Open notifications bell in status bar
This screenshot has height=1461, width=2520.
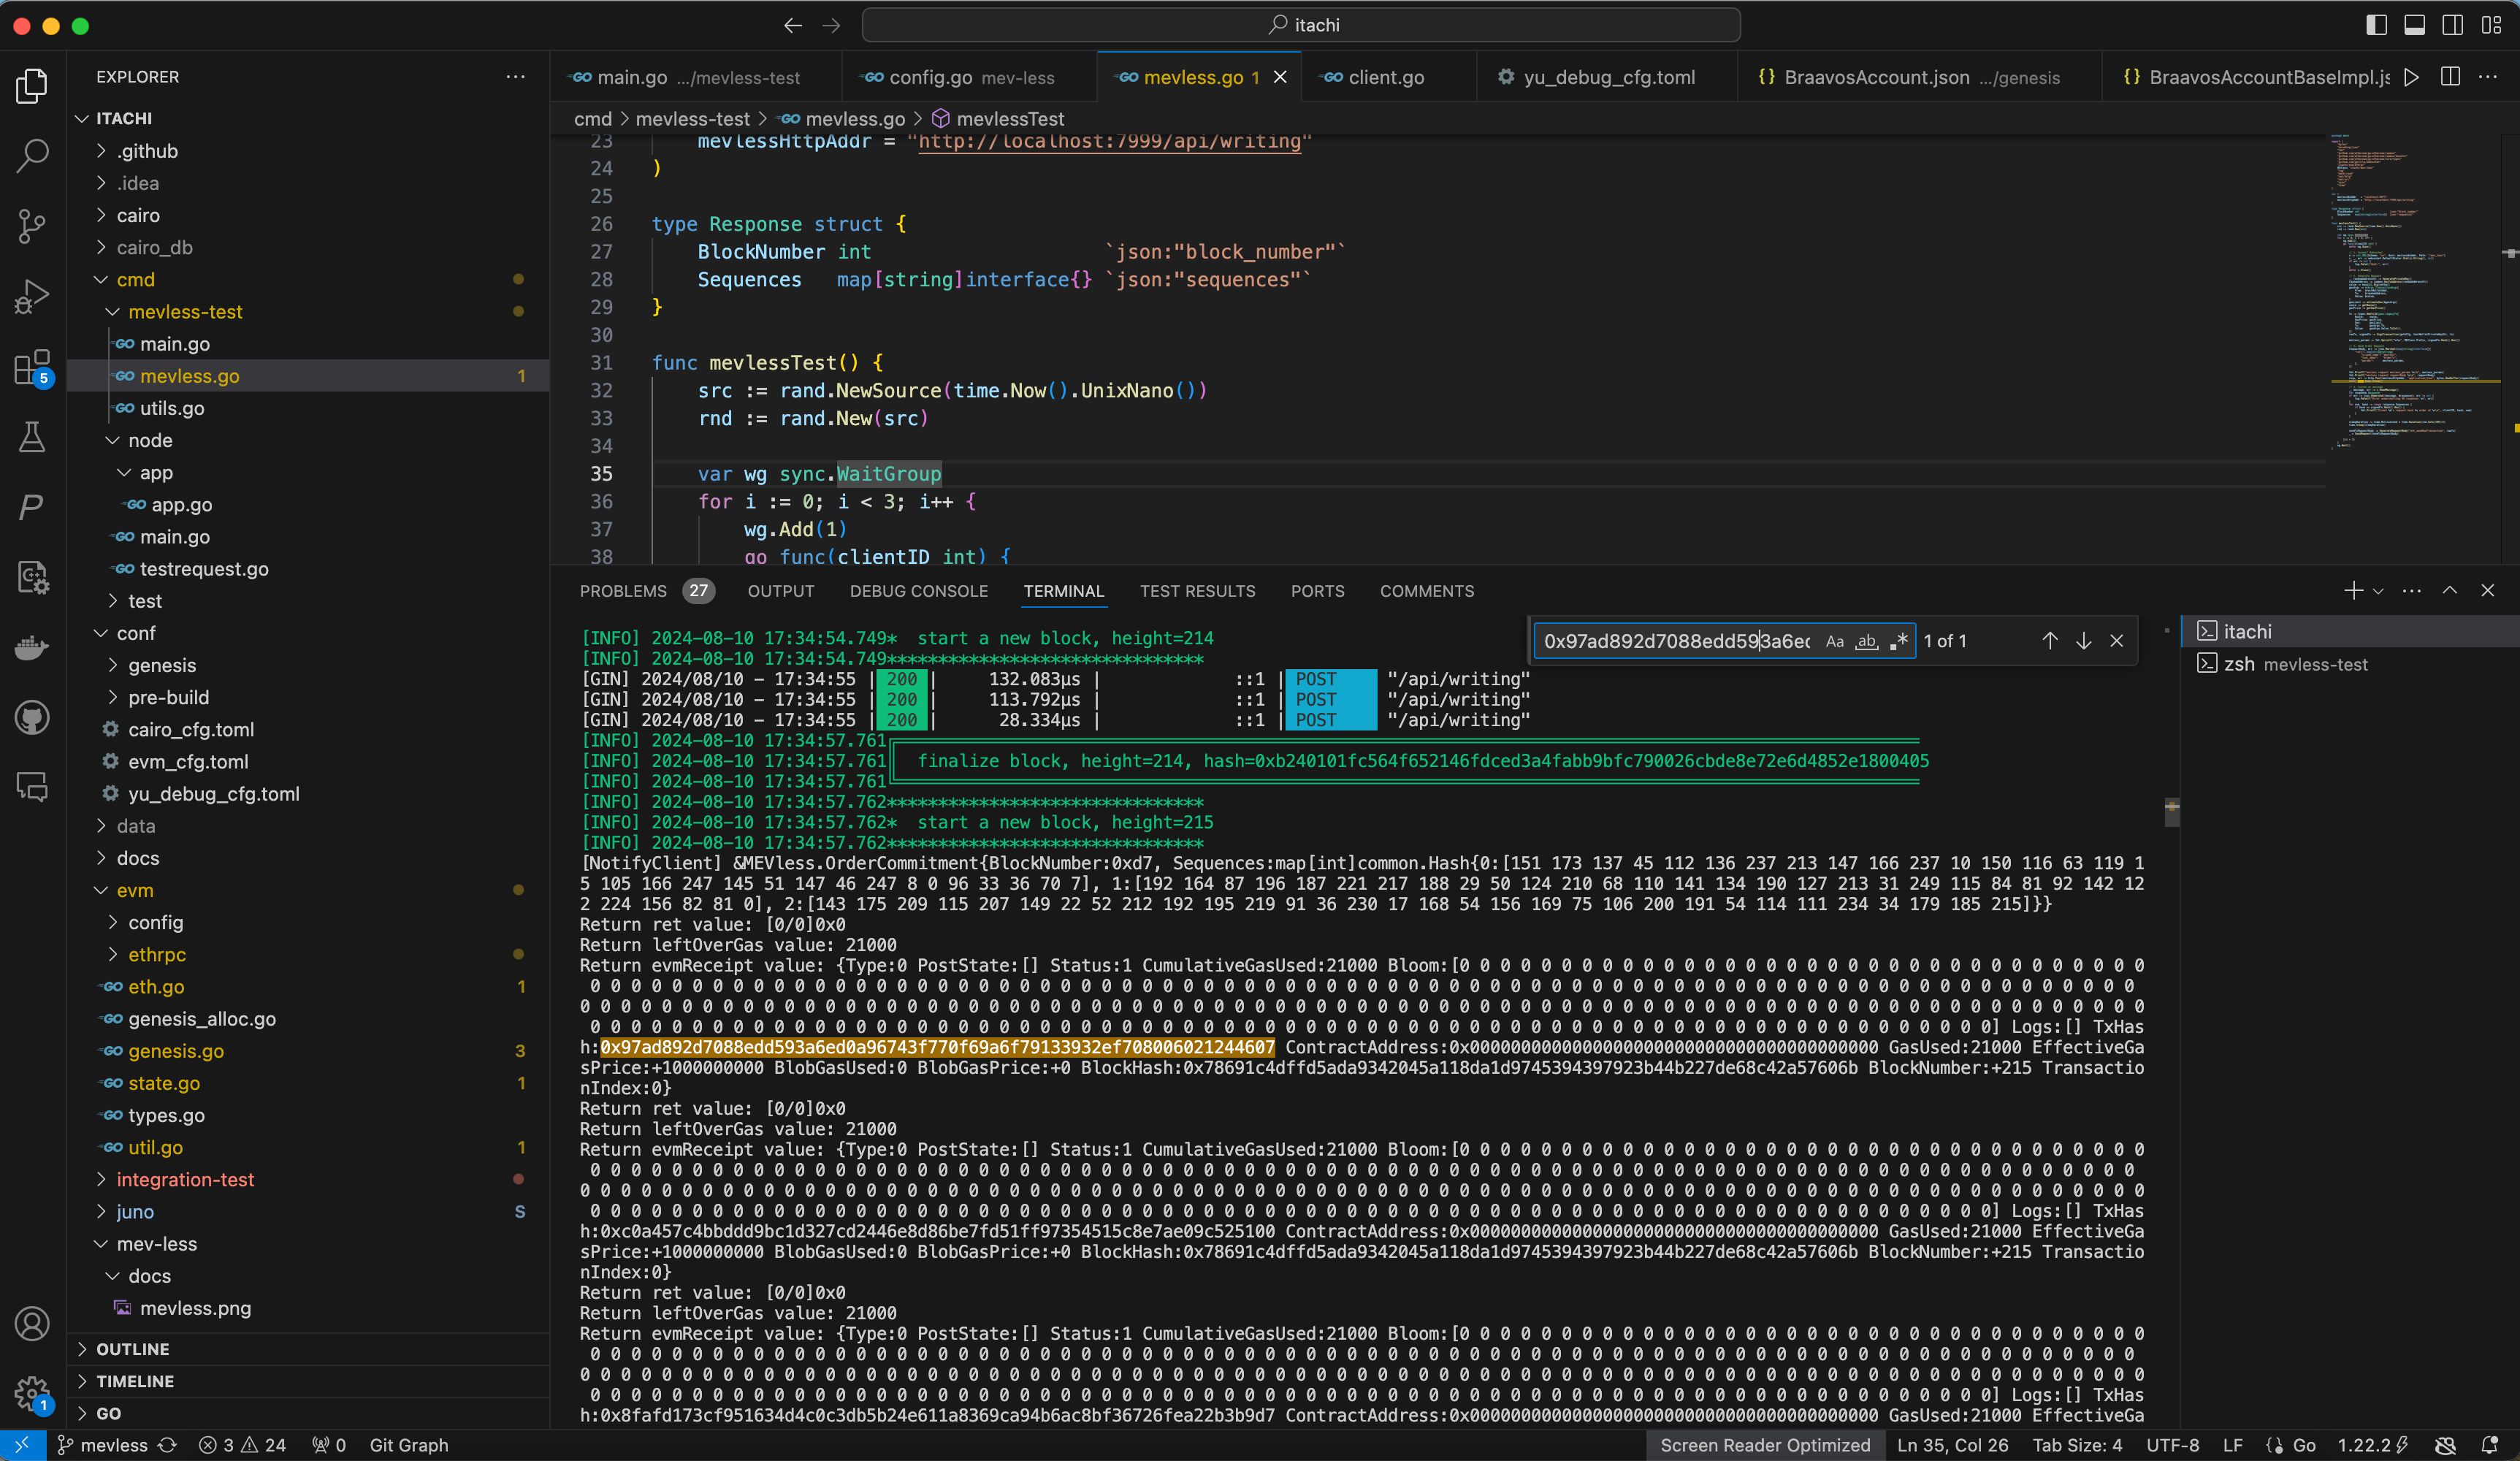[2490, 1445]
